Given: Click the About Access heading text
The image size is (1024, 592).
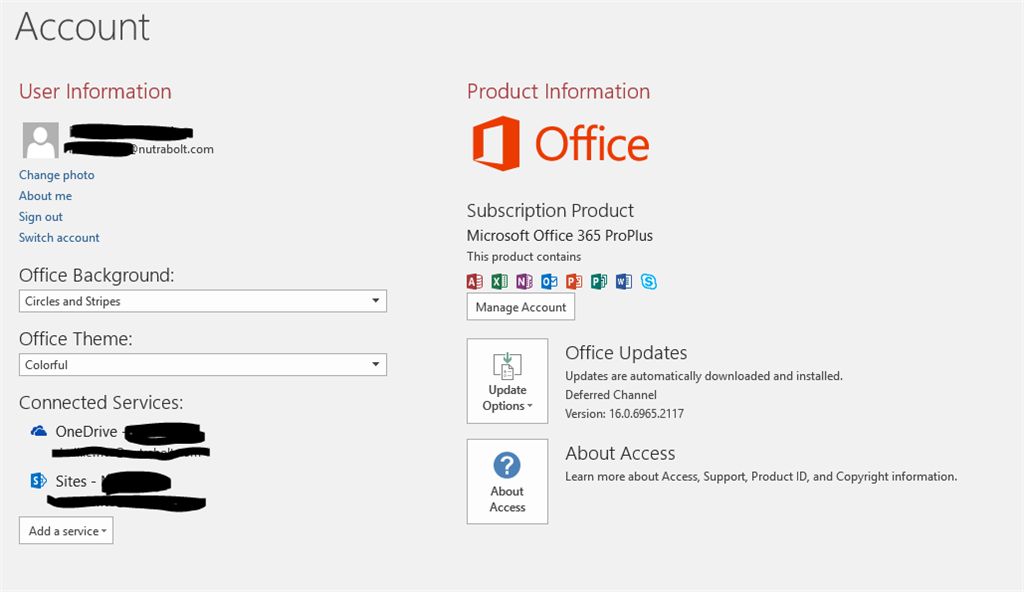Looking at the screenshot, I should pos(620,453).
